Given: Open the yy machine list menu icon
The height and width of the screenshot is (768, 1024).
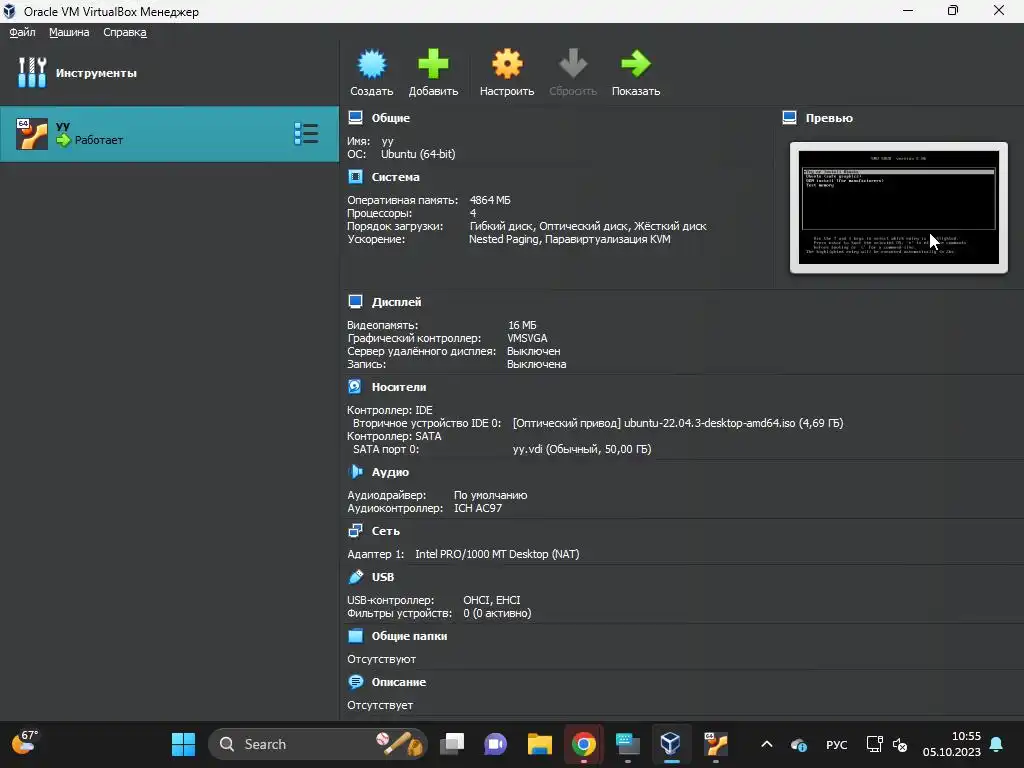Looking at the screenshot, I should coord(306,134).
